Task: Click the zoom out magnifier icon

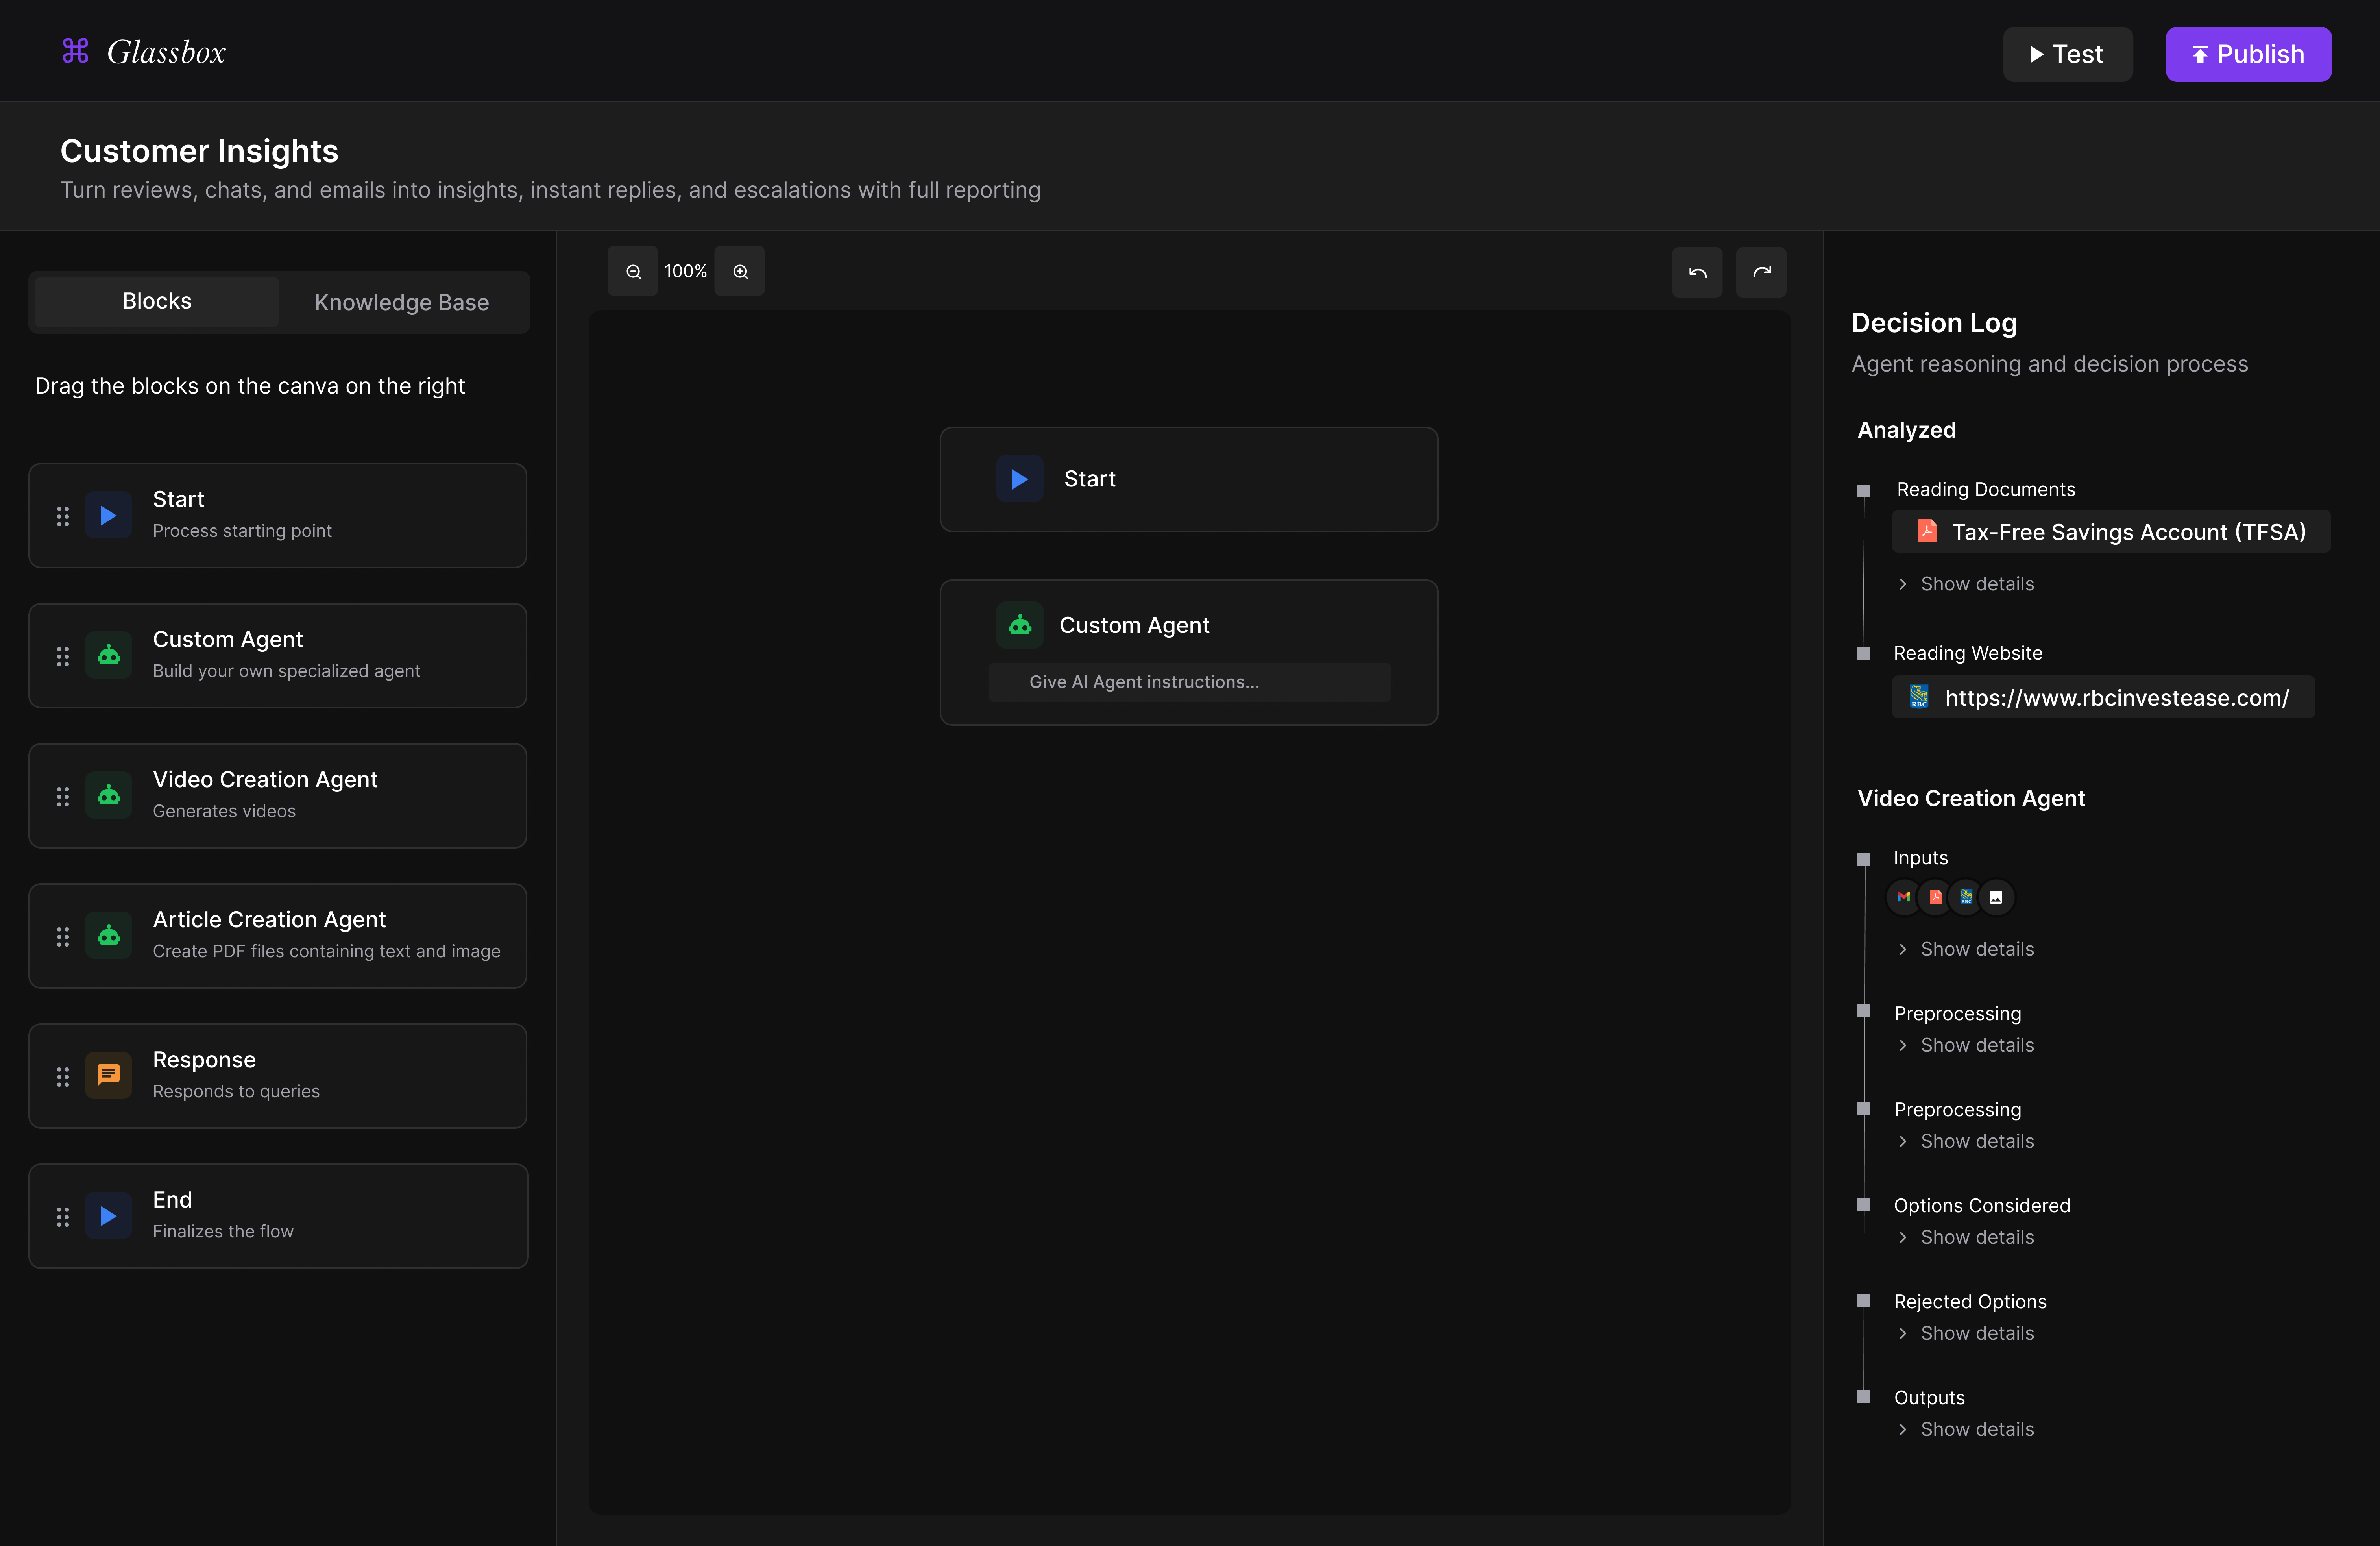Action: tap(633, 272)
